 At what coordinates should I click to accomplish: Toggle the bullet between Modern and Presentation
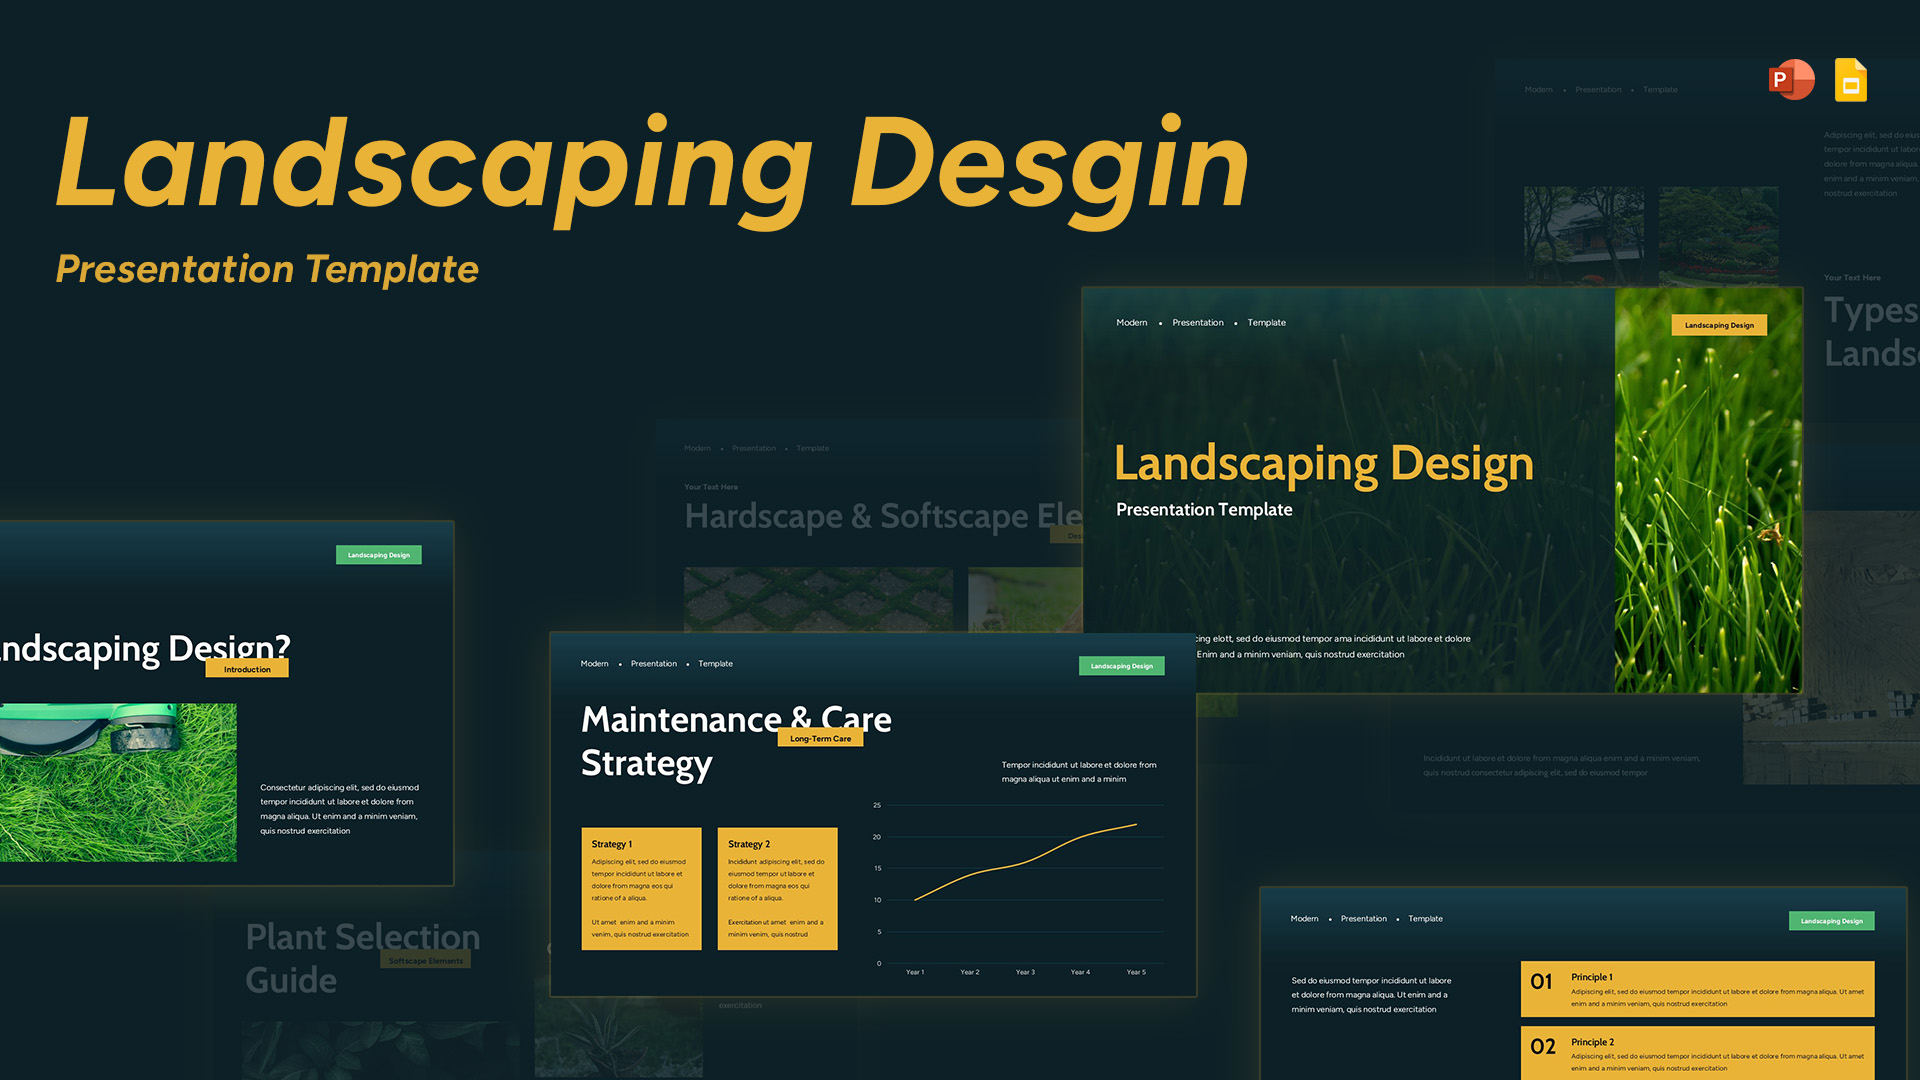(1160, 322)
